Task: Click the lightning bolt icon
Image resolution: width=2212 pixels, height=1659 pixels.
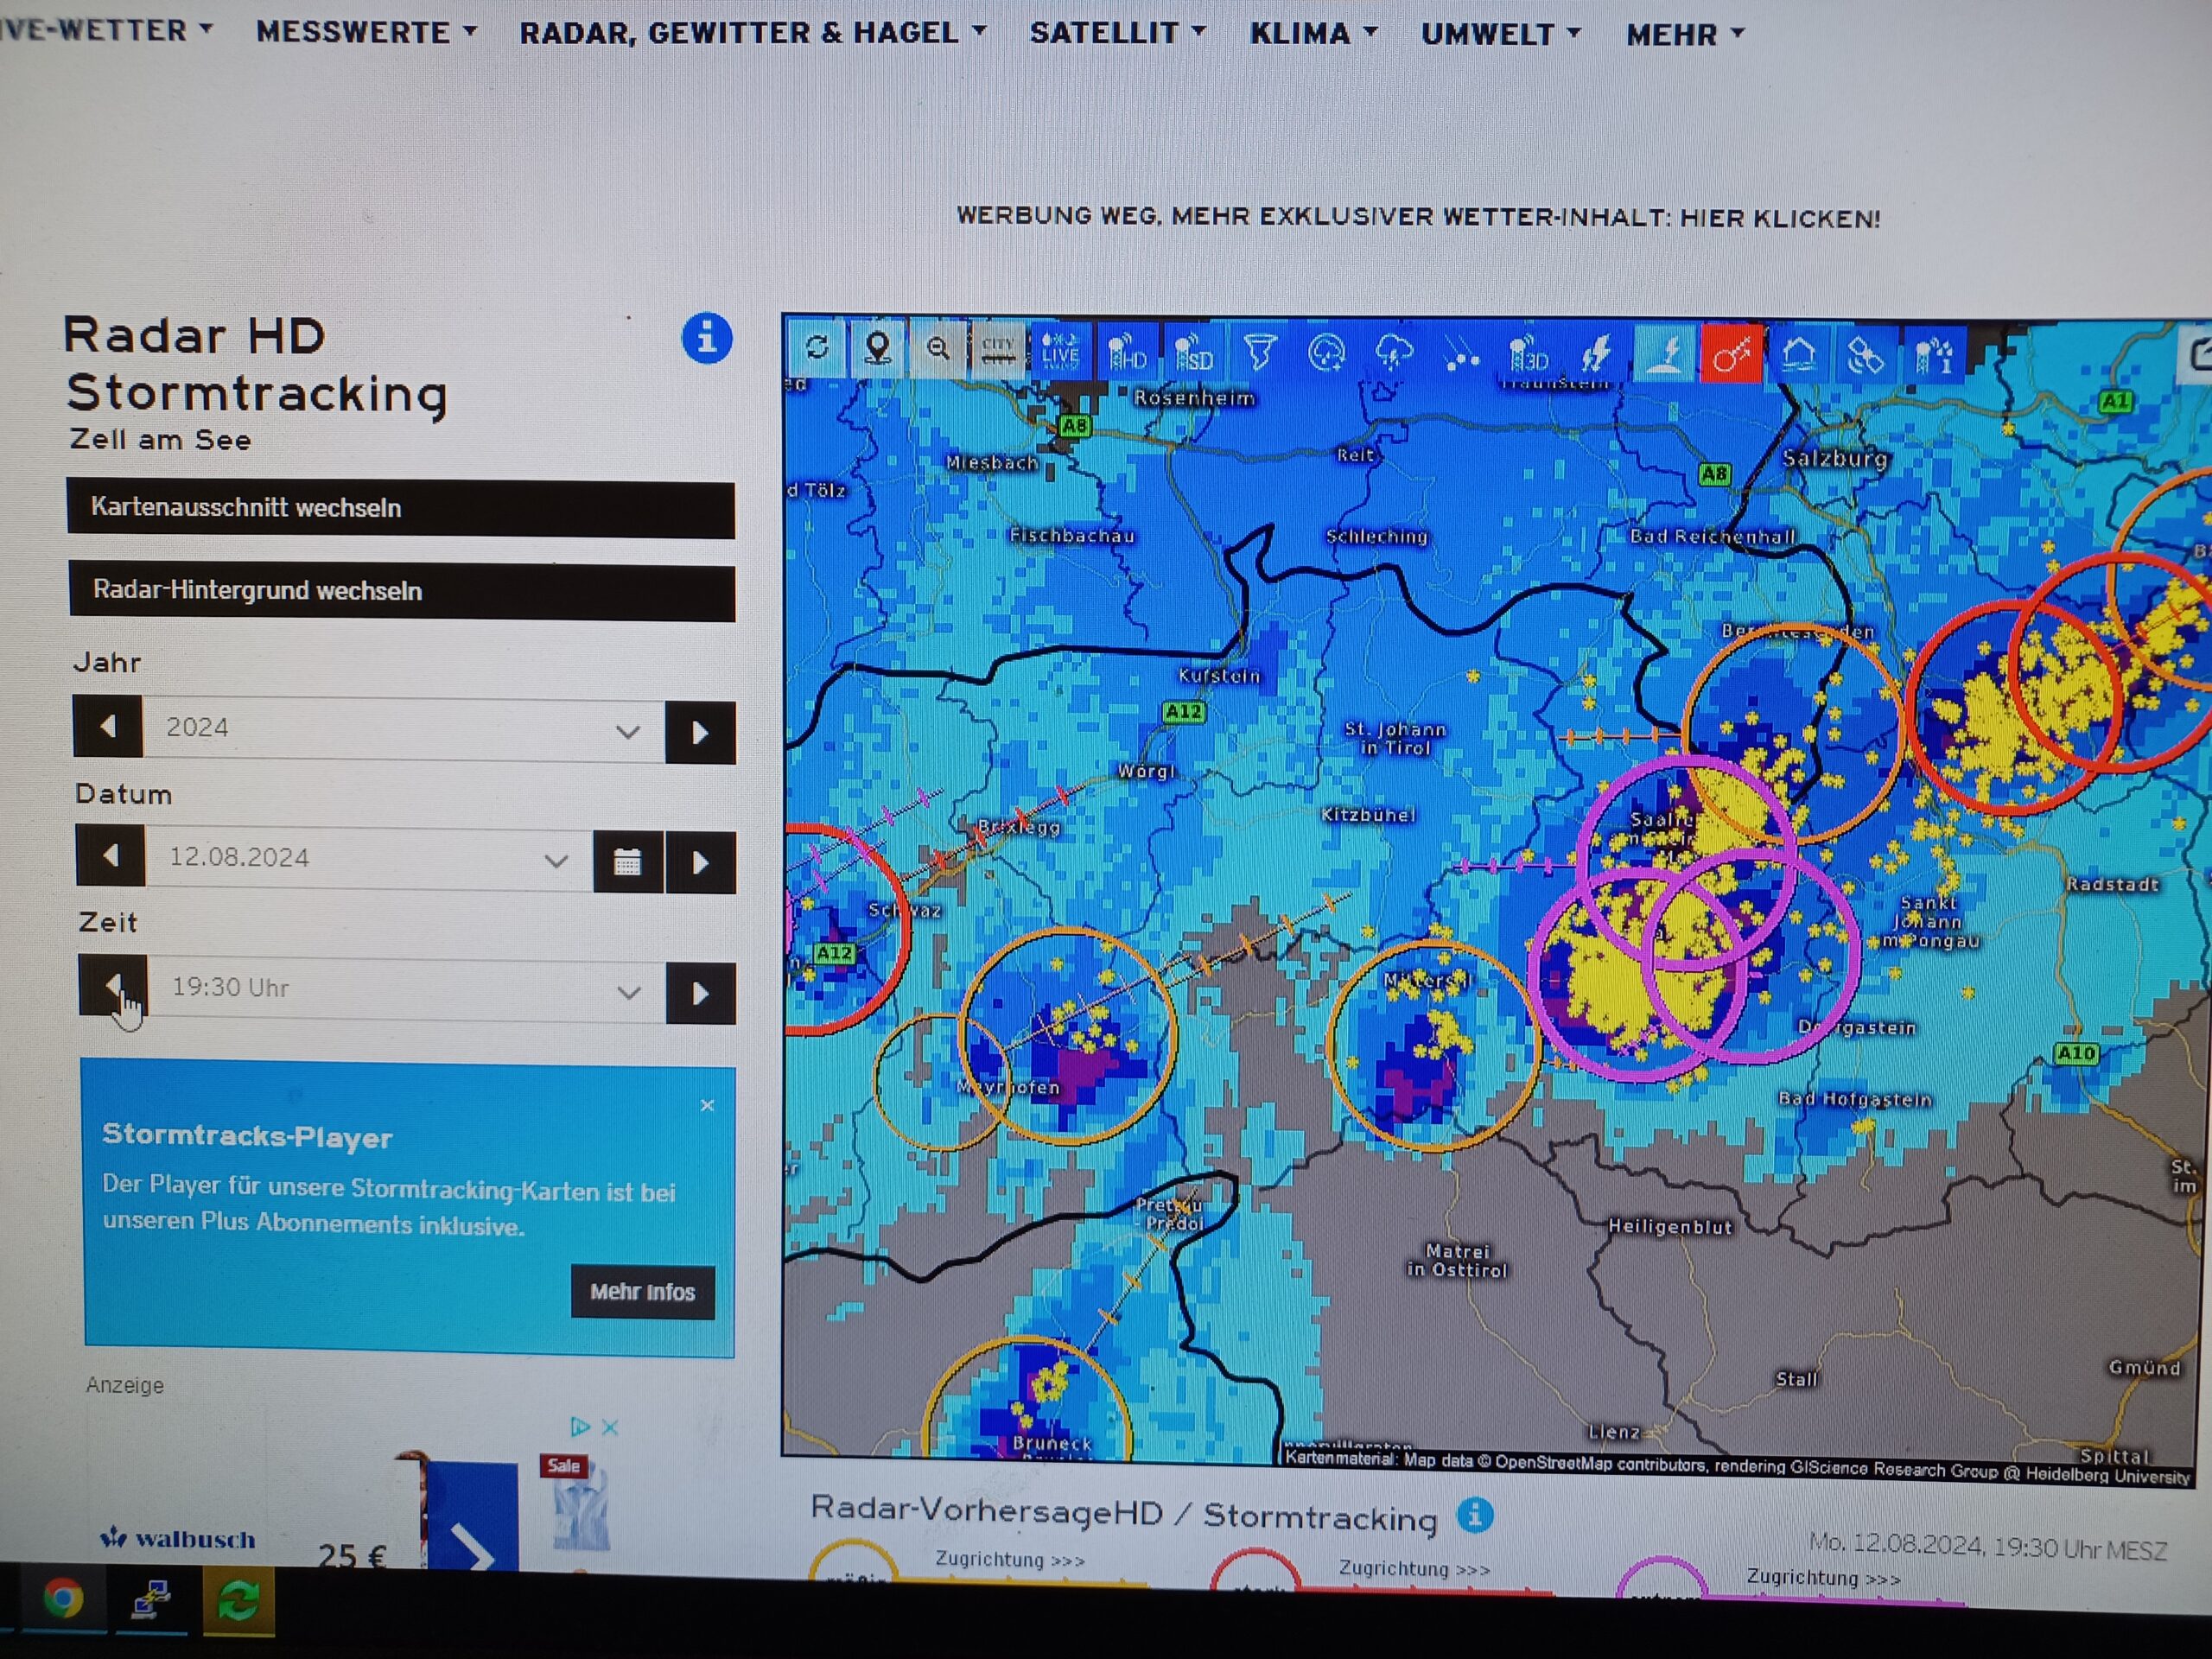Action: click(x=1595, y=354)
